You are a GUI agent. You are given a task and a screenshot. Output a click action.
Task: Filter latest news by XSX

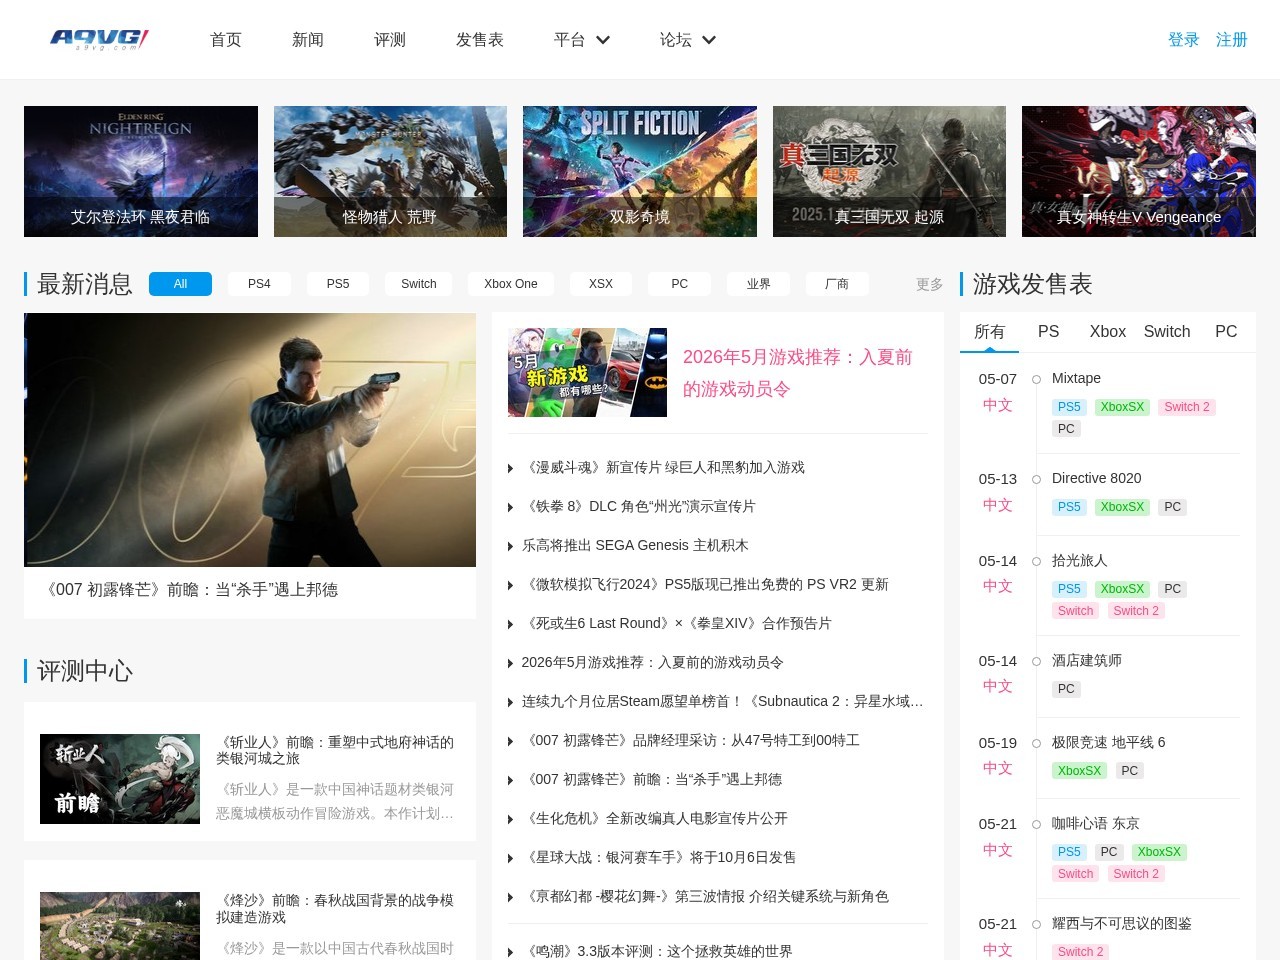601,284
